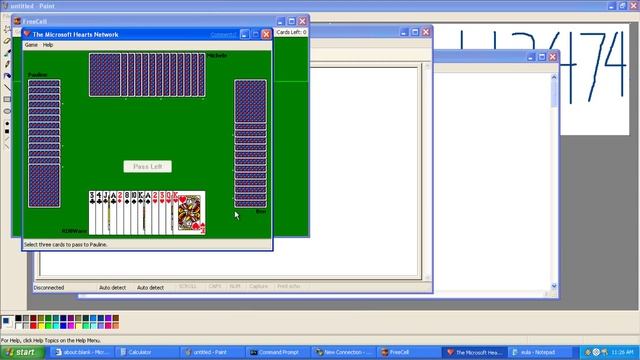Select Paint's Free-Form Select tool
This screenshot has height=360, width=640.
[7, 29]
